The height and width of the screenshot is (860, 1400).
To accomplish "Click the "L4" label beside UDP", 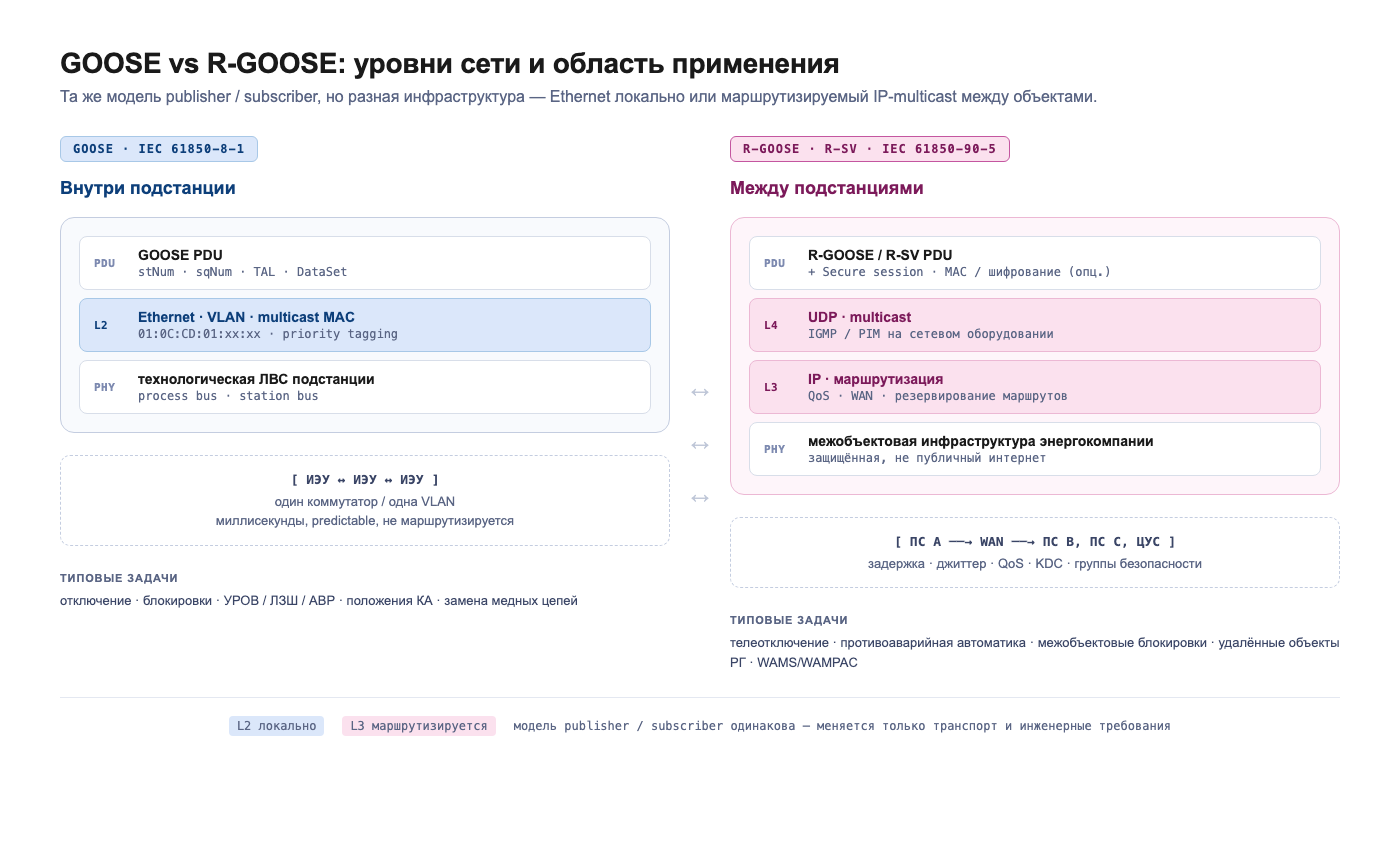I will click(x=771, y=325).
